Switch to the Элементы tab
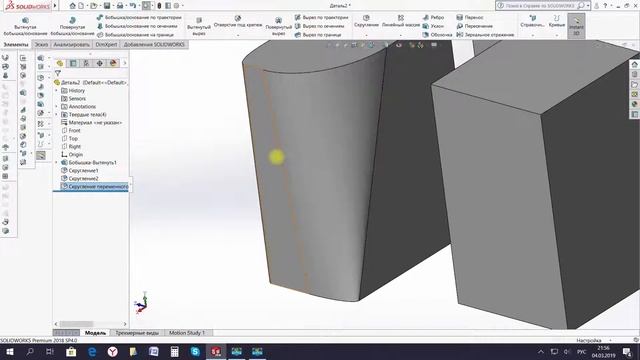The height and width of the screenshot is (360, 640). pyautogui.click(x=16, y=44)
